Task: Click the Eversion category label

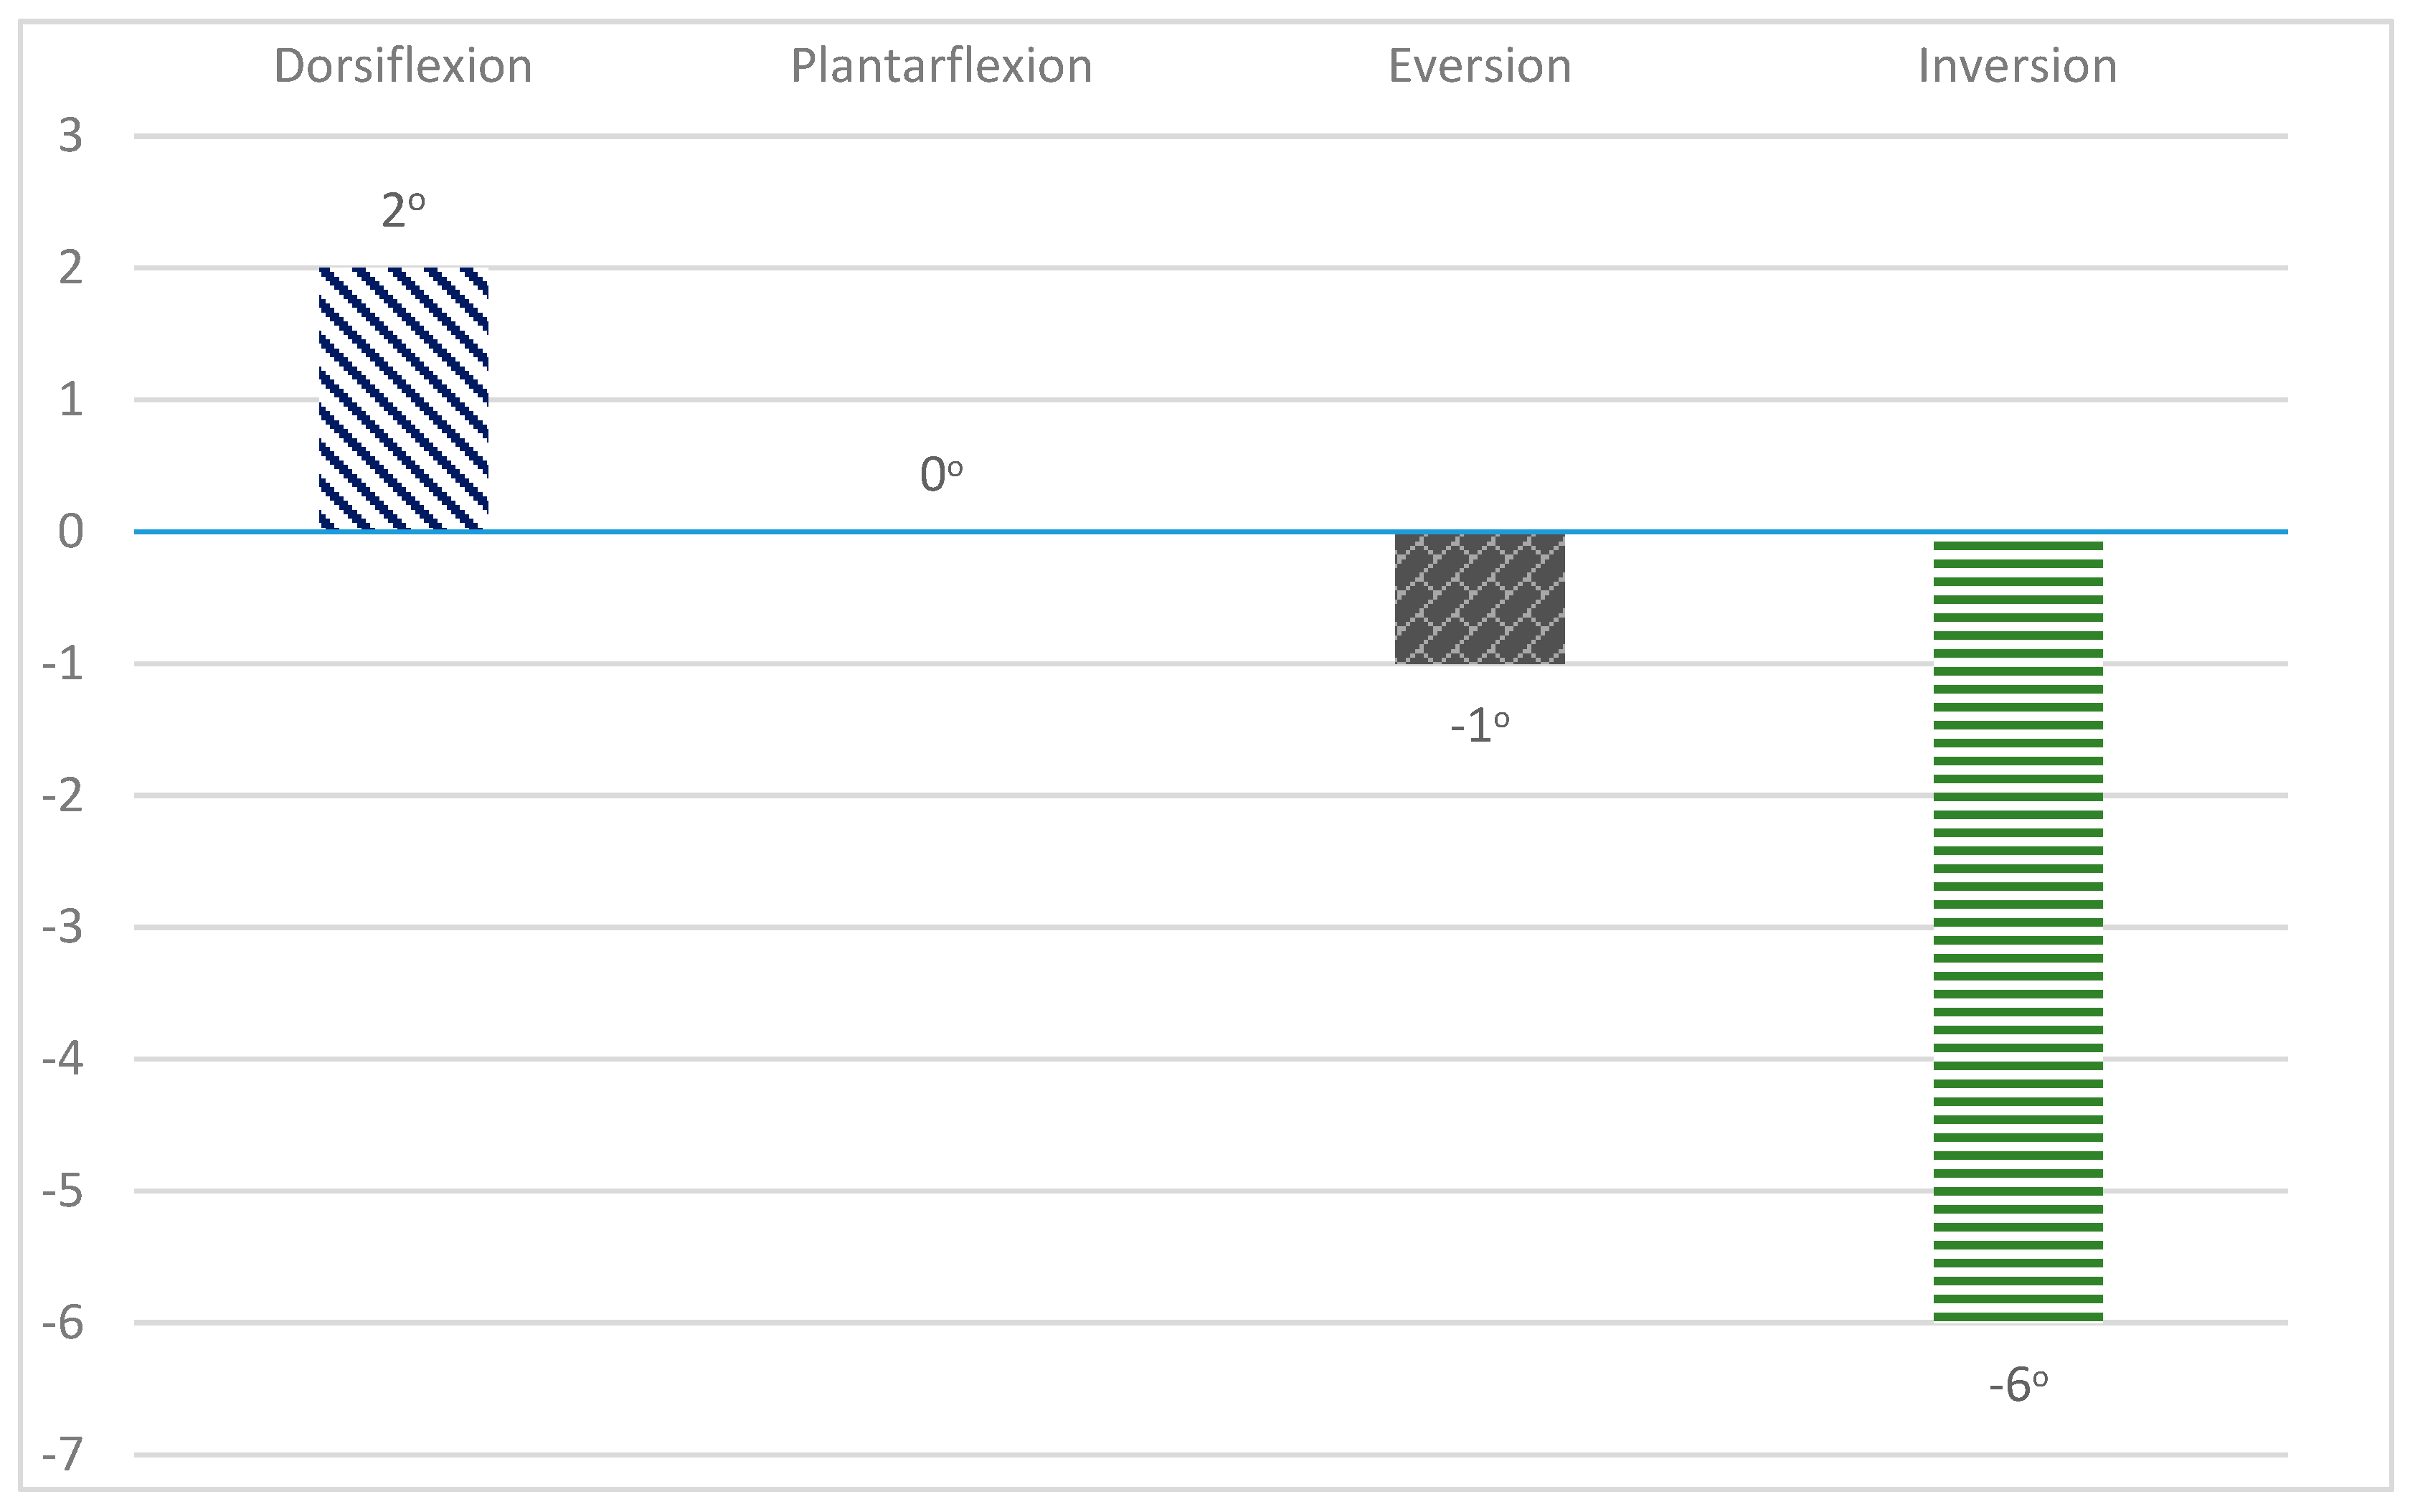Action: pos(1479,67)
